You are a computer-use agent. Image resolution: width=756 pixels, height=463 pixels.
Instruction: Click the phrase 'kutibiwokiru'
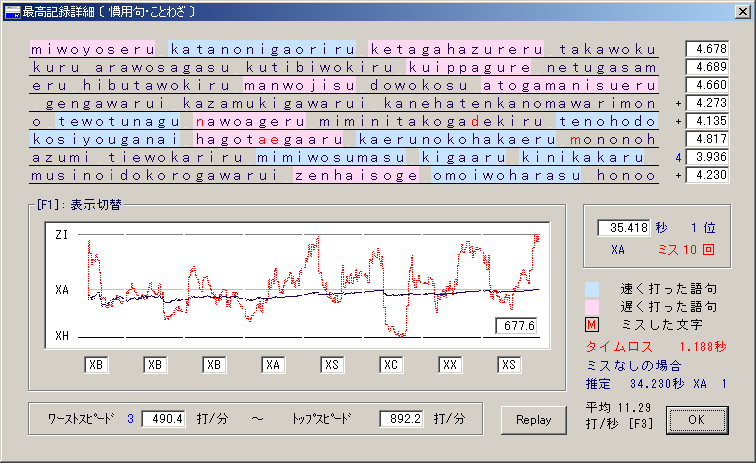pos(319,67)
